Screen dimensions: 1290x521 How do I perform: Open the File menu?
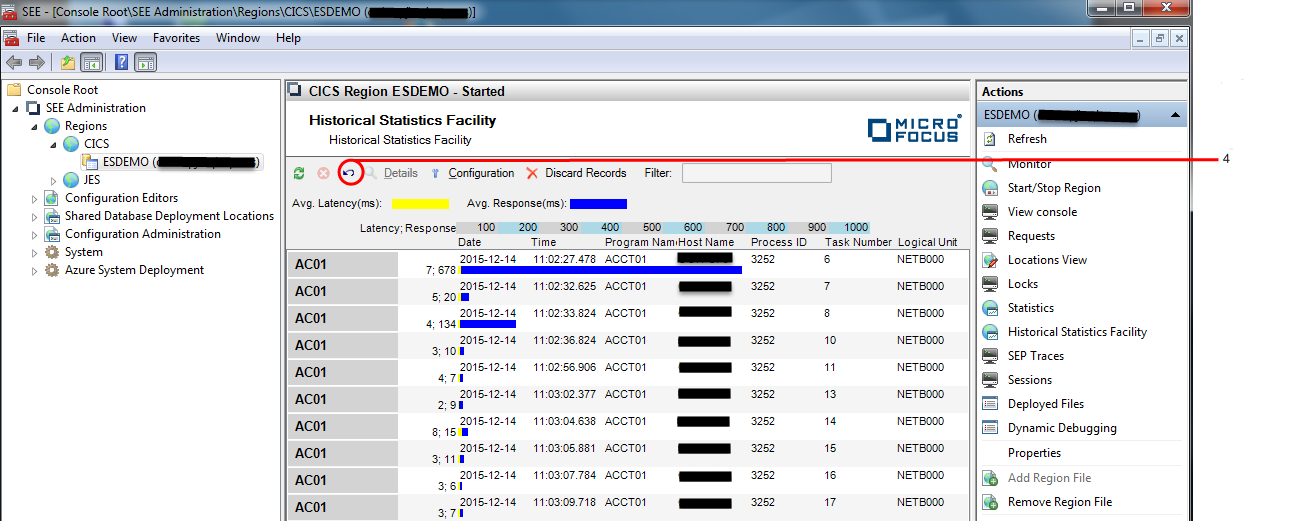pyautogui.click(x=36, y=38)
